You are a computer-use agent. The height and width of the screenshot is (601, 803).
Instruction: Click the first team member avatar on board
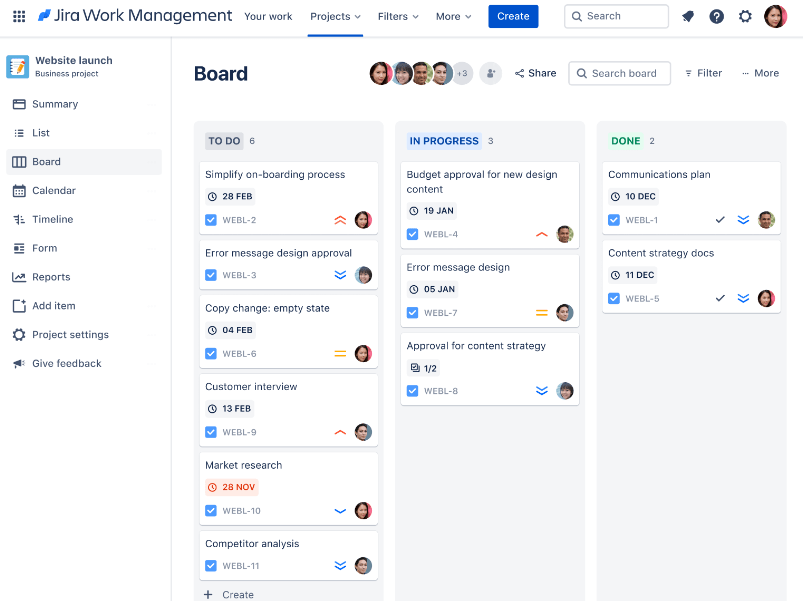(380, 73)
